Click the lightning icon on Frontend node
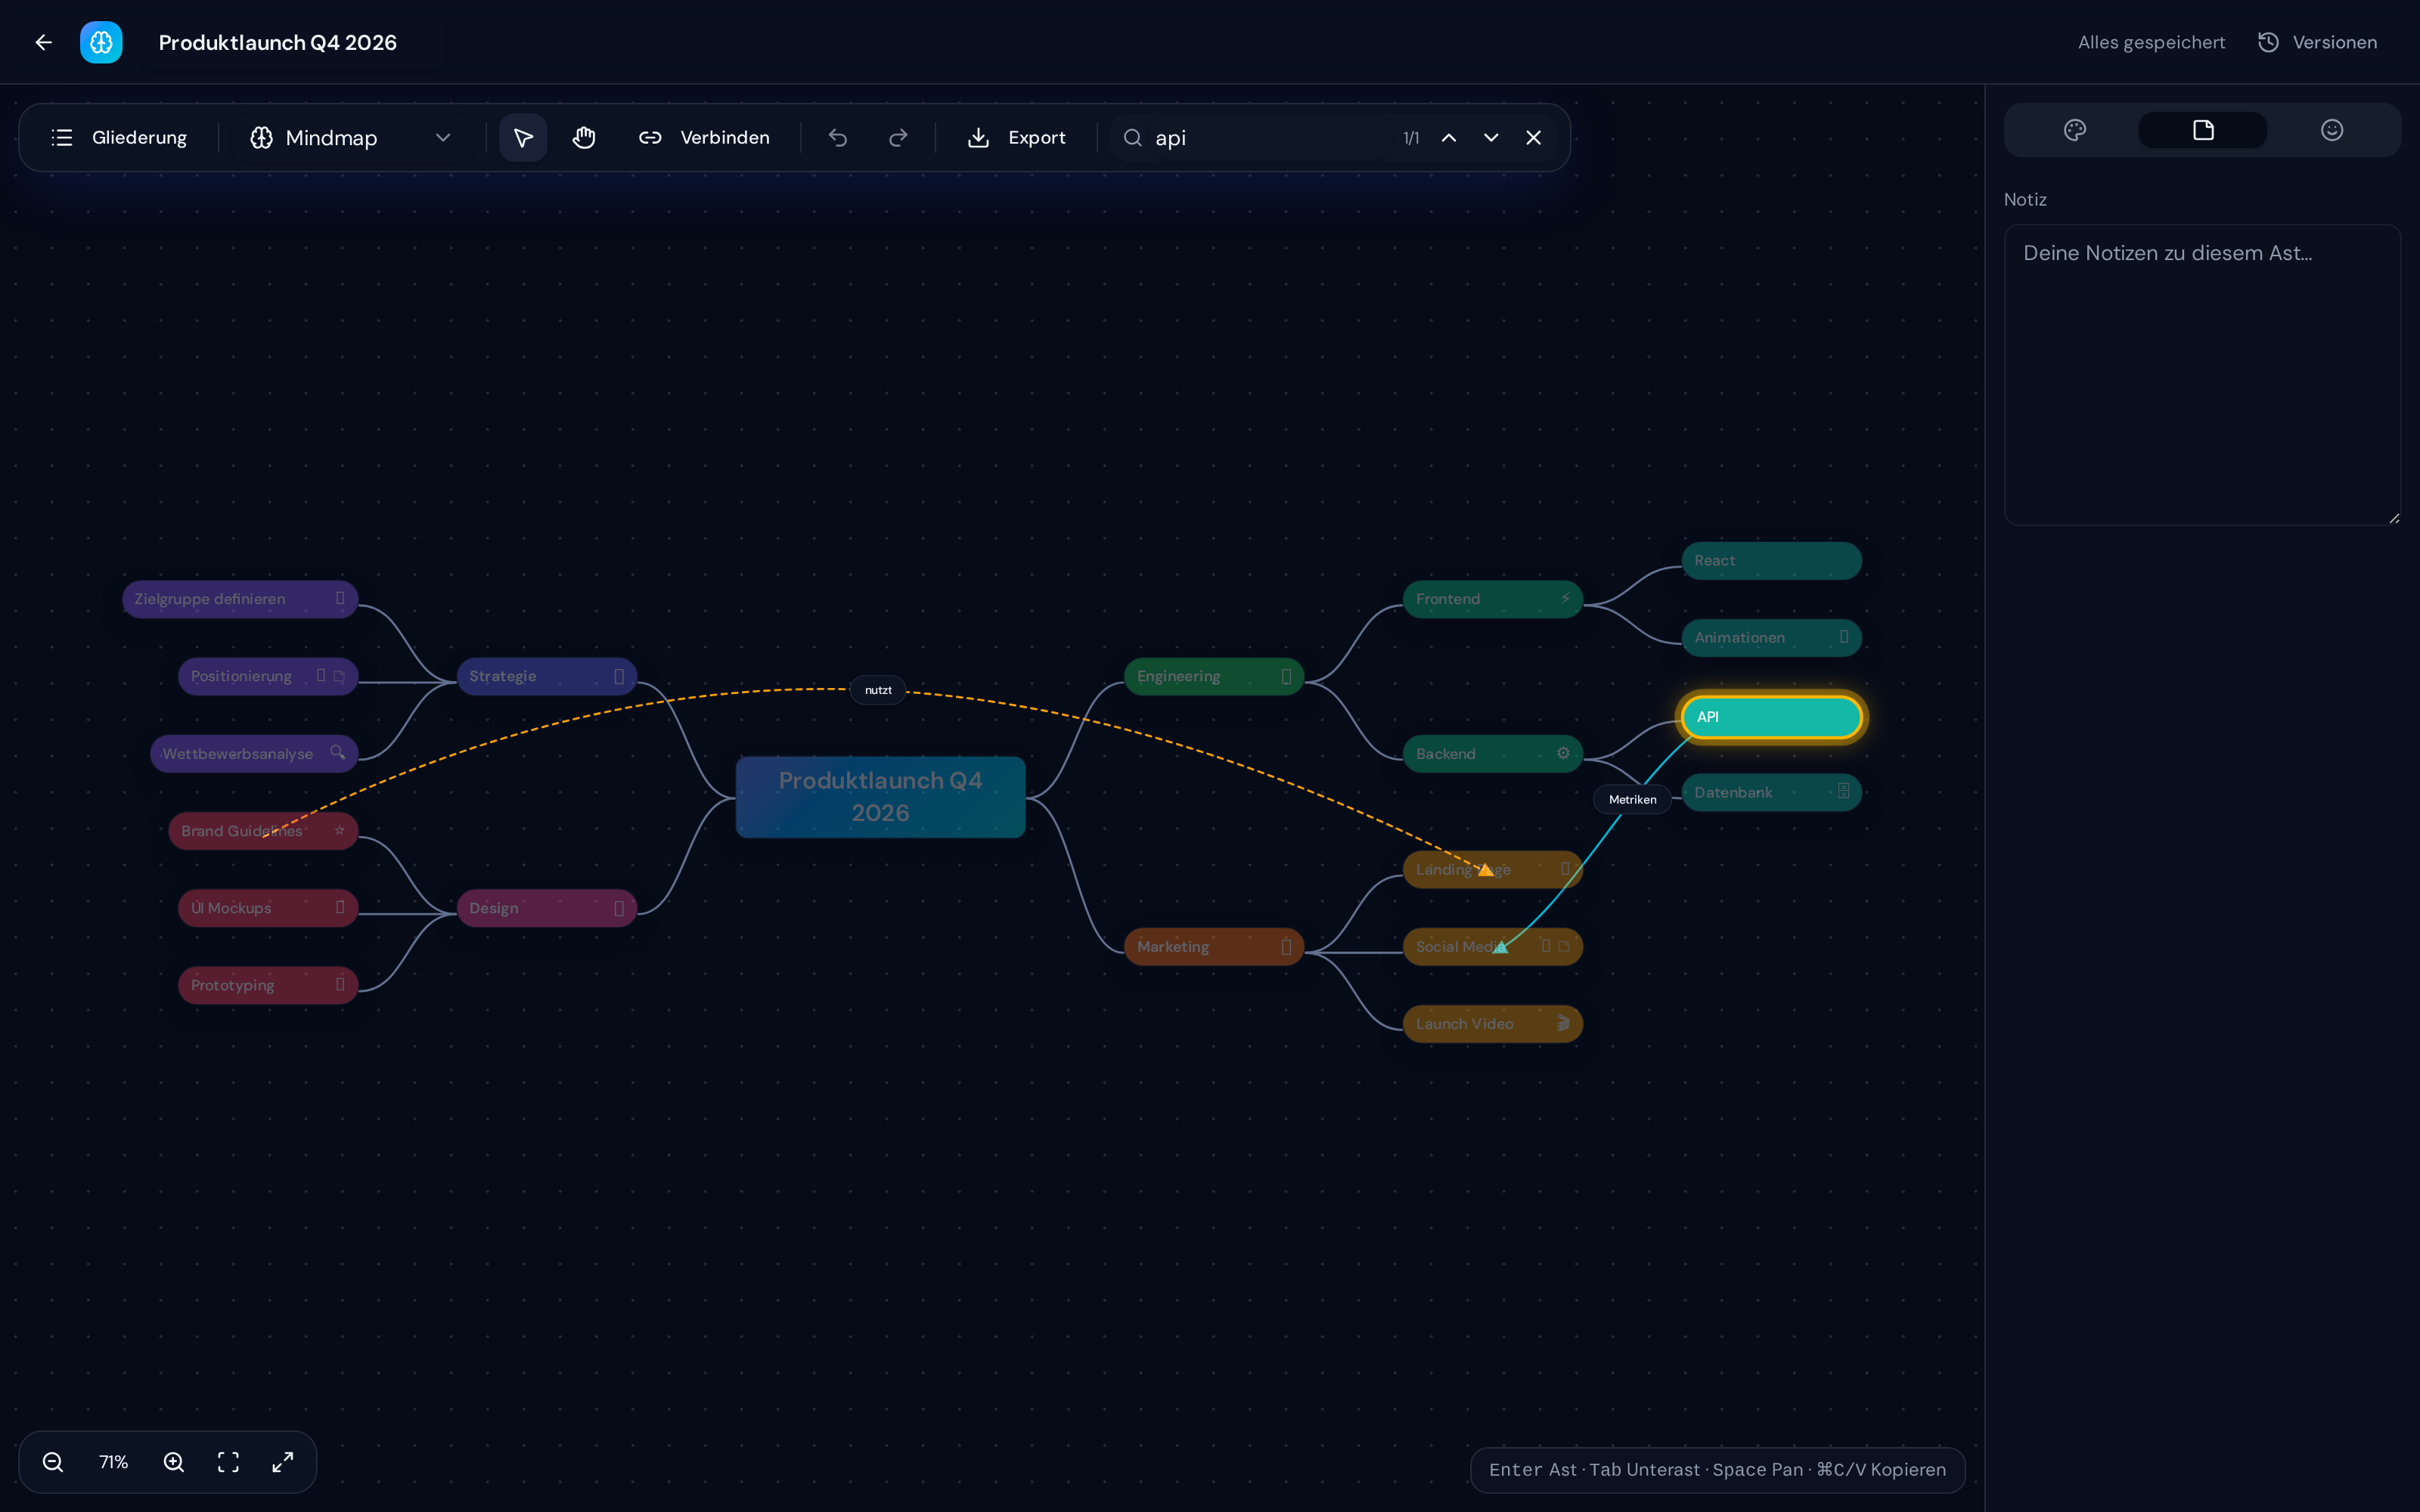This screenshot has width=2420, height=1512. pyautogui.click(x=1565, y=598)
